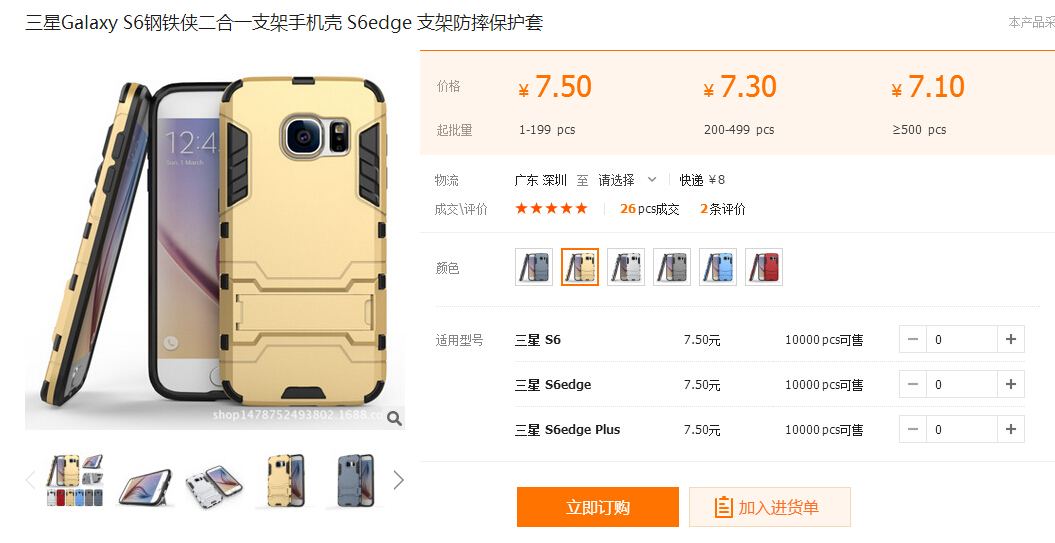Open the 26 pcs成交 transactions link
The width and height of the screenshot is (1055, 543).
649,209
